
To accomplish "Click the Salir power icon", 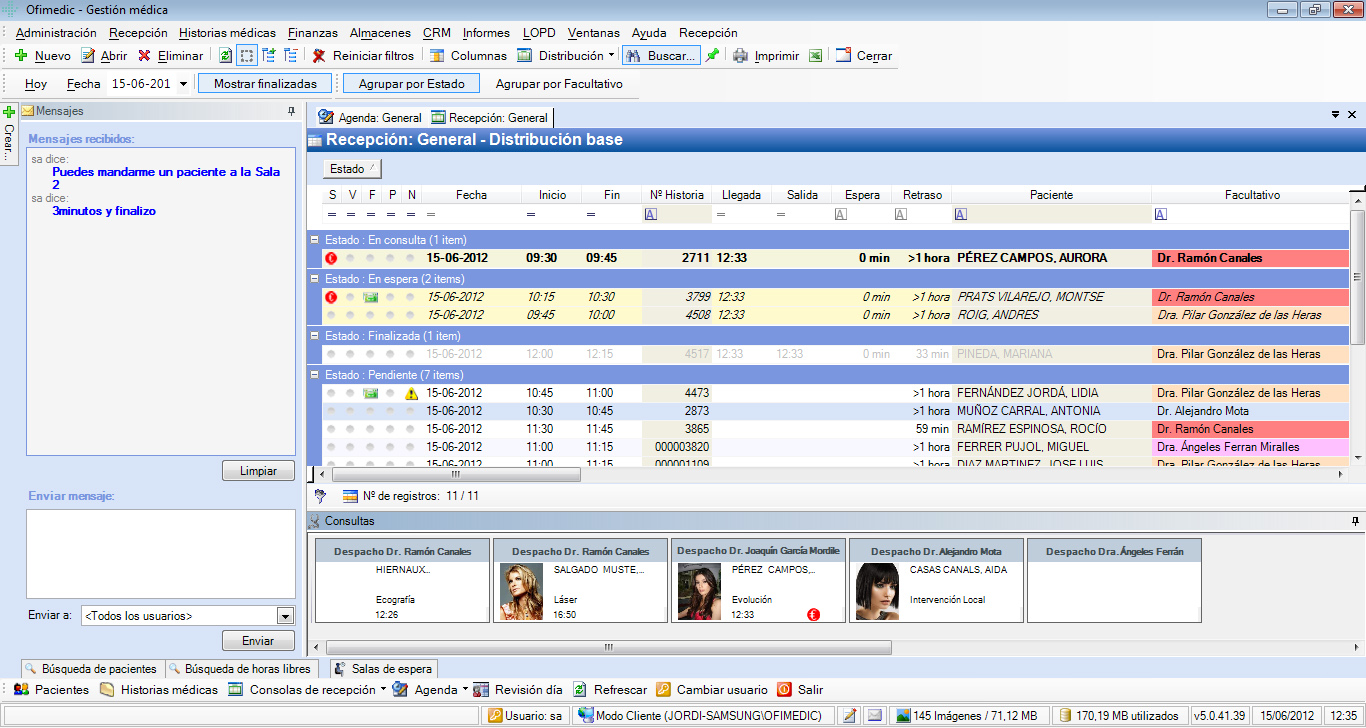I will click(x=784, y=690).
